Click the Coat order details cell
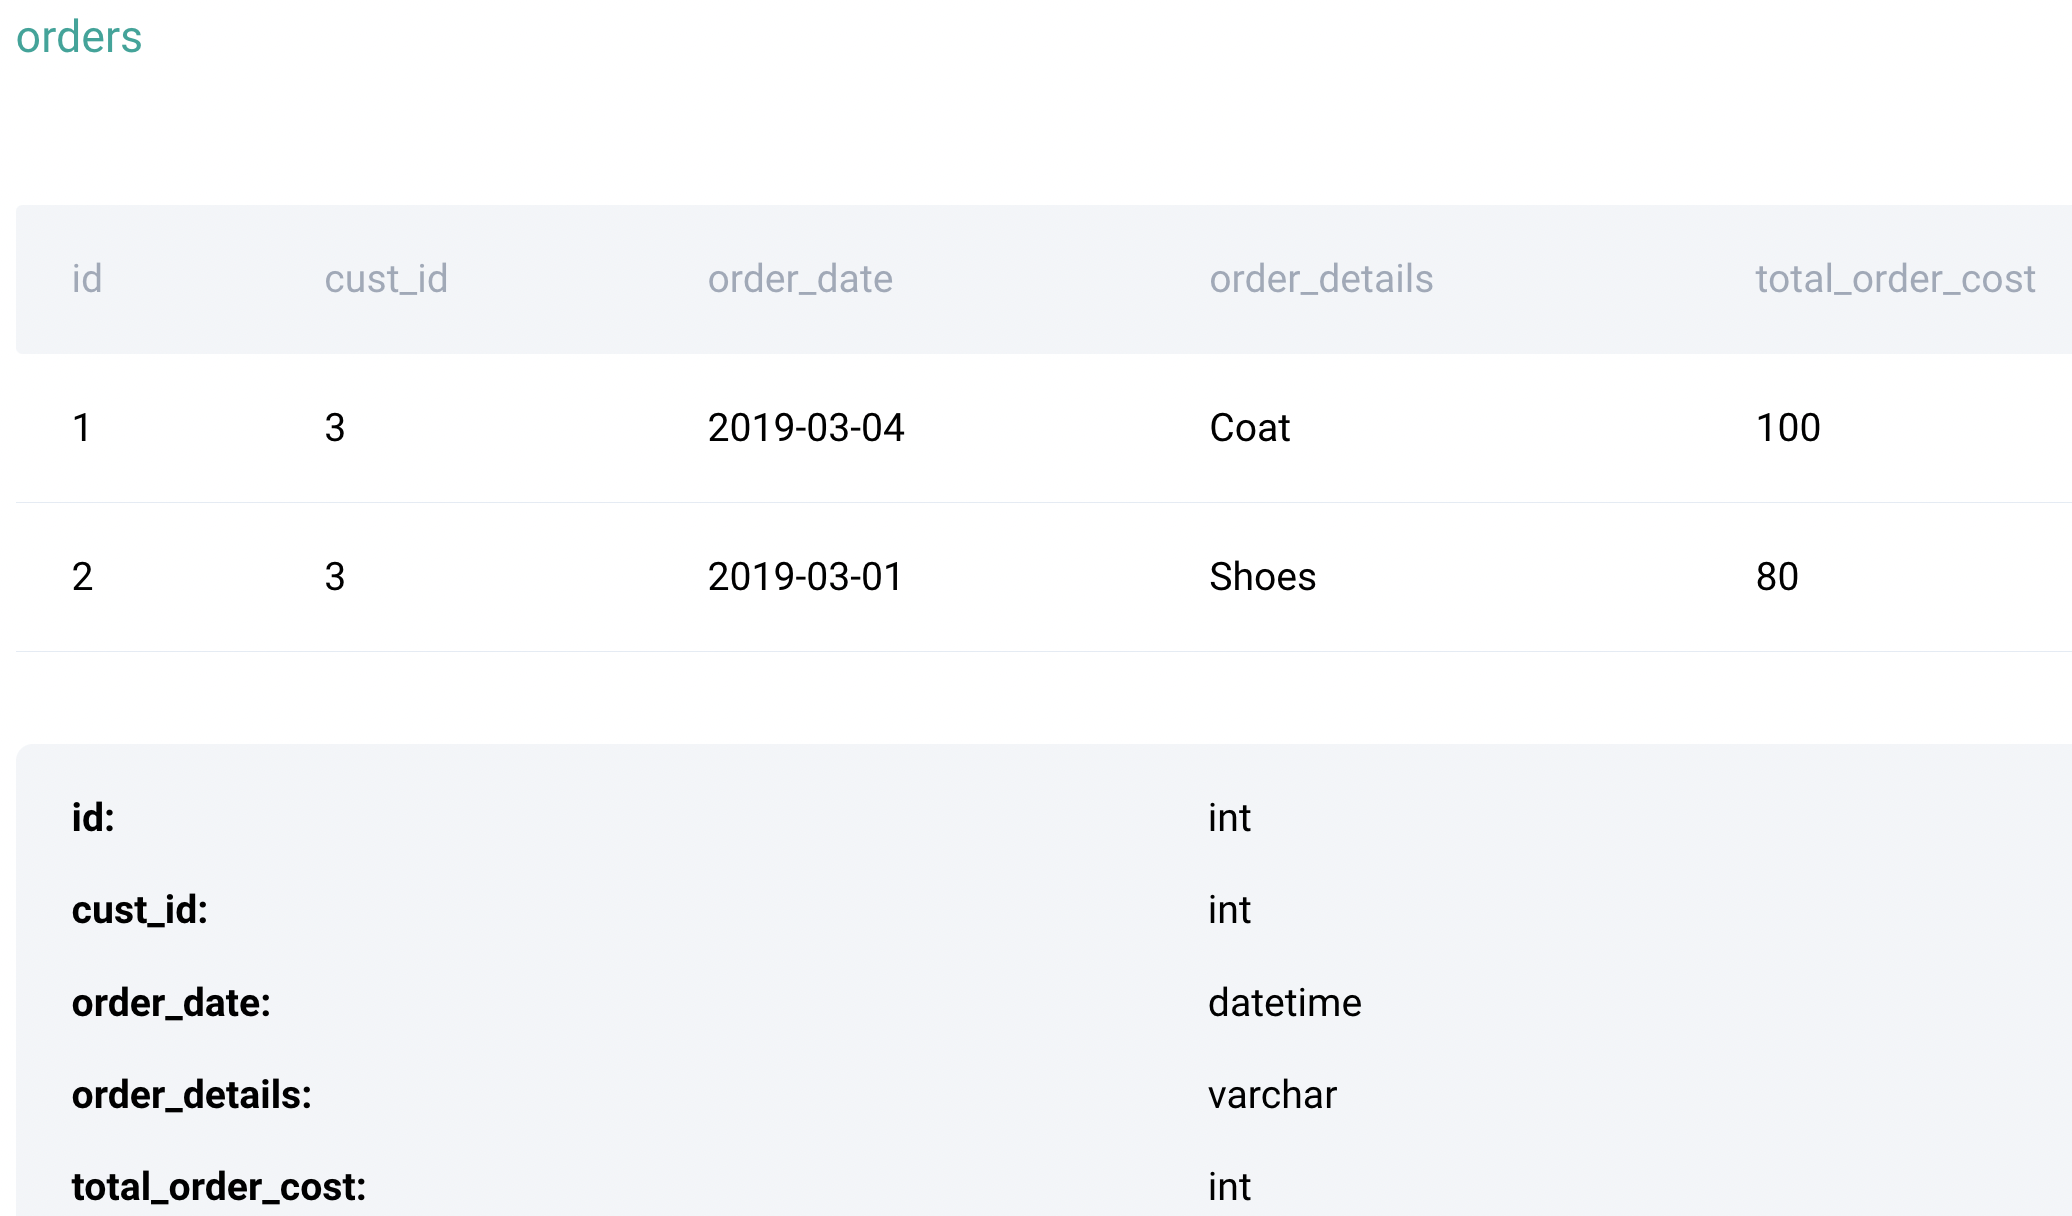Image resolution: width=2072 pixels, height=1216 pixels. point(1250,428)
